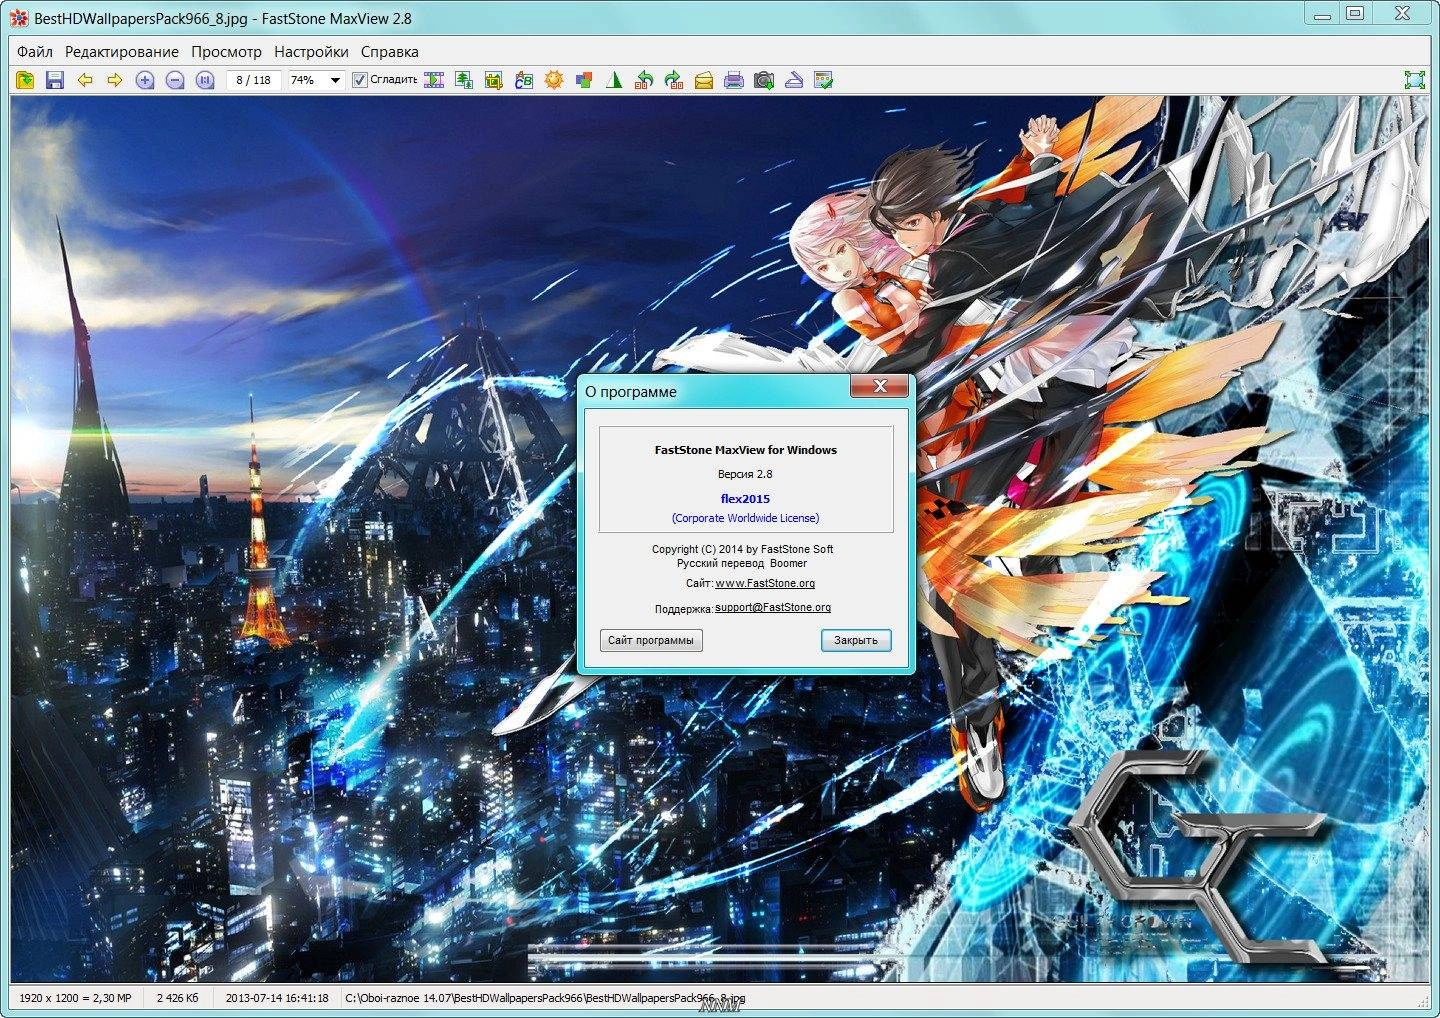Click the 2013-07-14 16:41:18 date entry
Viewport: 1440px width, 1018px height.
click(x=277, y=998)
